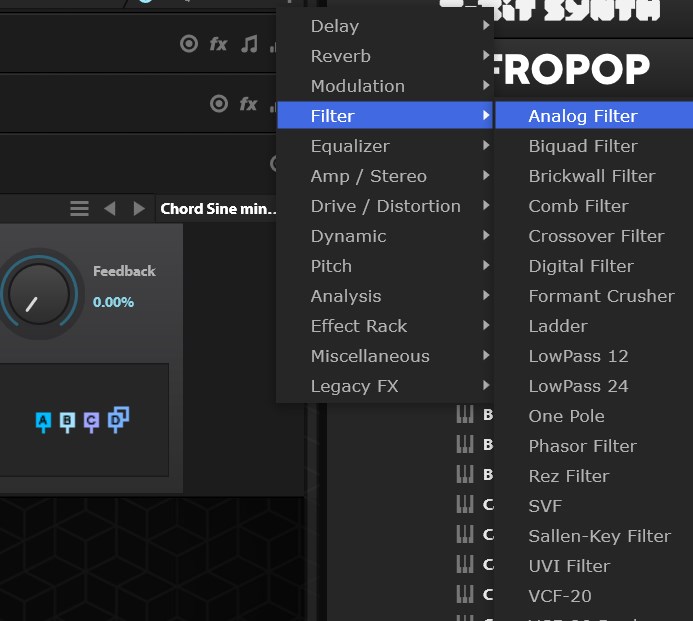
Task: Toggle the blue A marker
Action: 43,421
